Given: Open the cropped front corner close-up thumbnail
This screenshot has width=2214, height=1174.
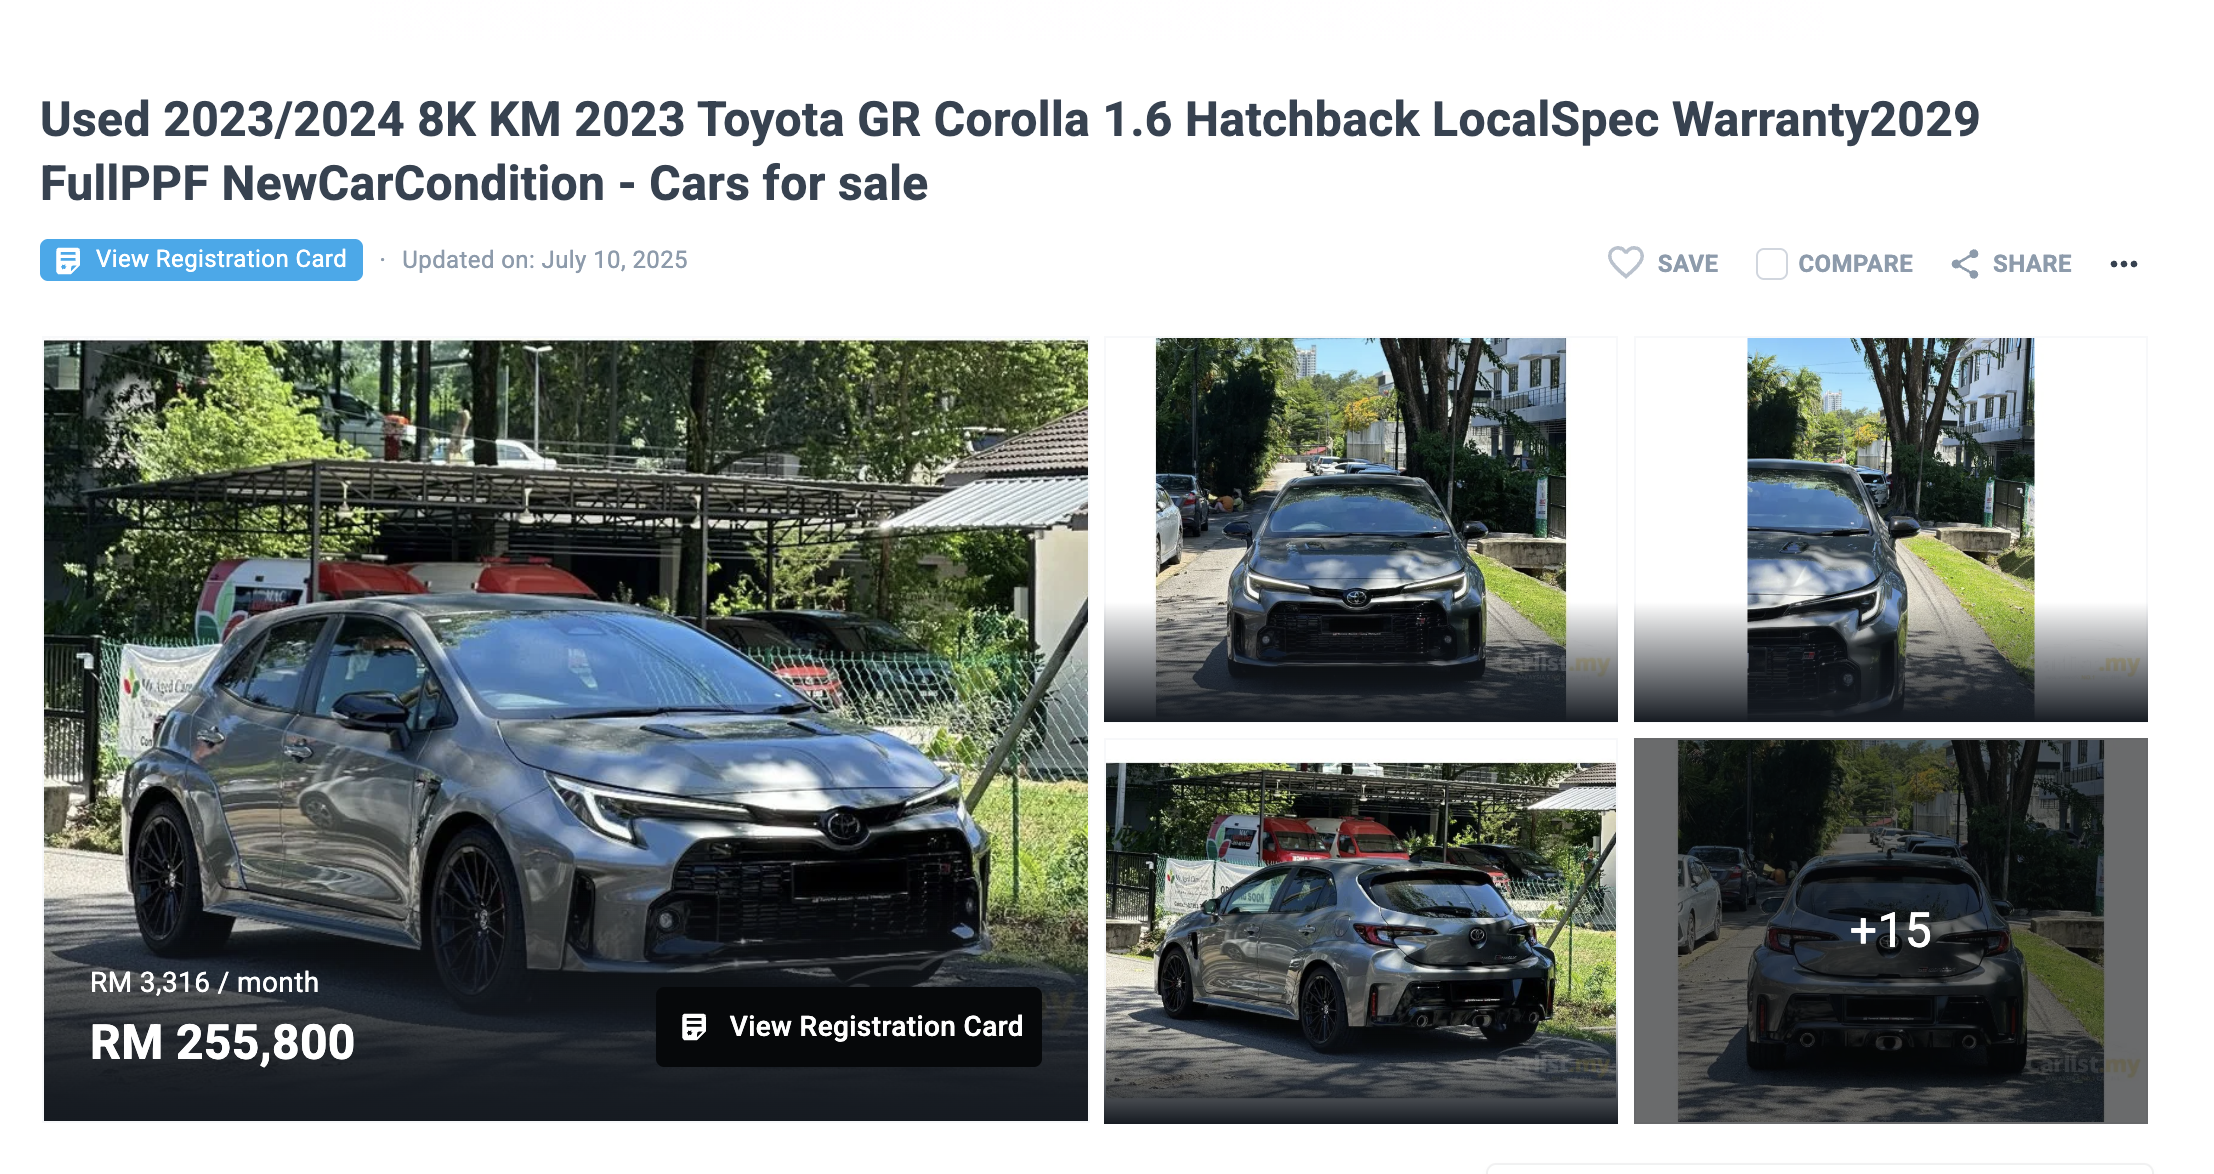Looking at the screenshot, I should tap(1890, 529).
